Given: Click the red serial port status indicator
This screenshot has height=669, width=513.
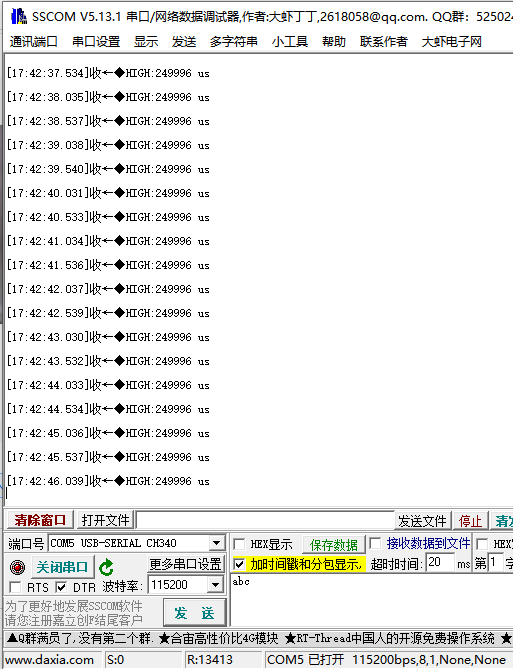Looking at the screenshot, I should click(17, 567).
